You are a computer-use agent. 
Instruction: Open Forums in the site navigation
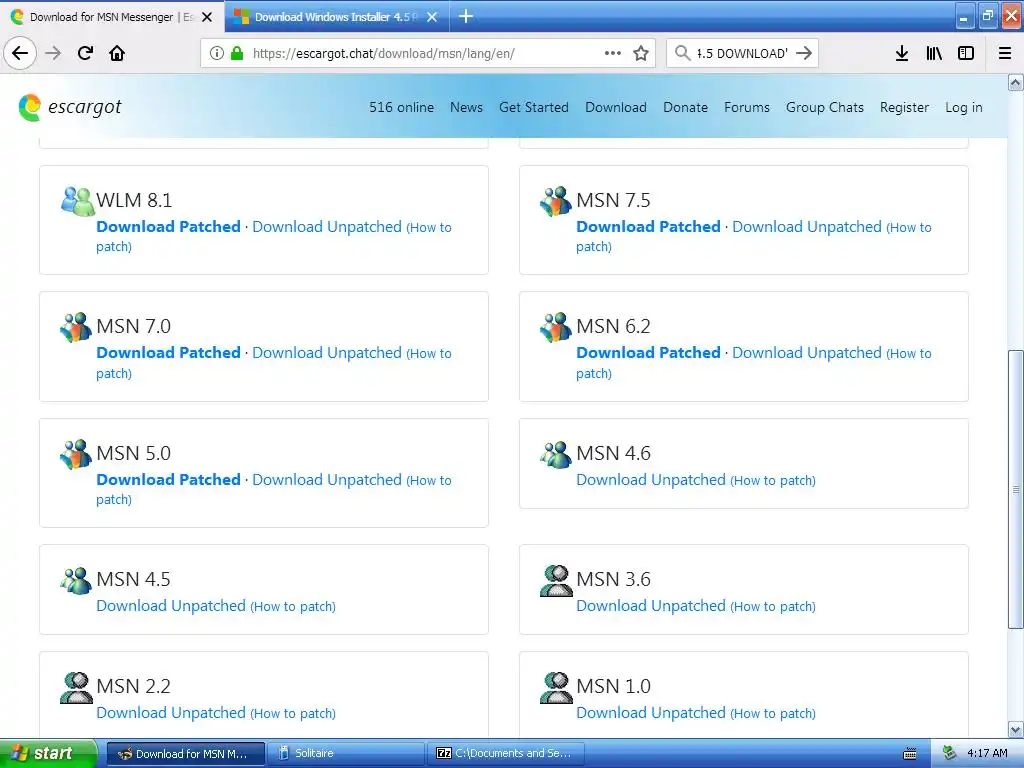pyautogui.click(x=746, y=107)
